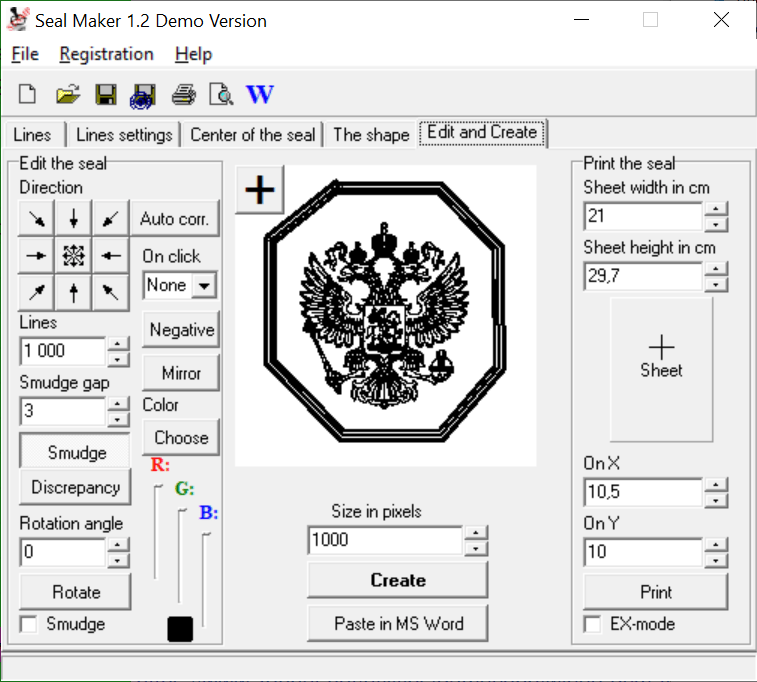The height and width of the screenshot is (682, 757).
Task: Click the up direction arrow
Action: point(73,292)
